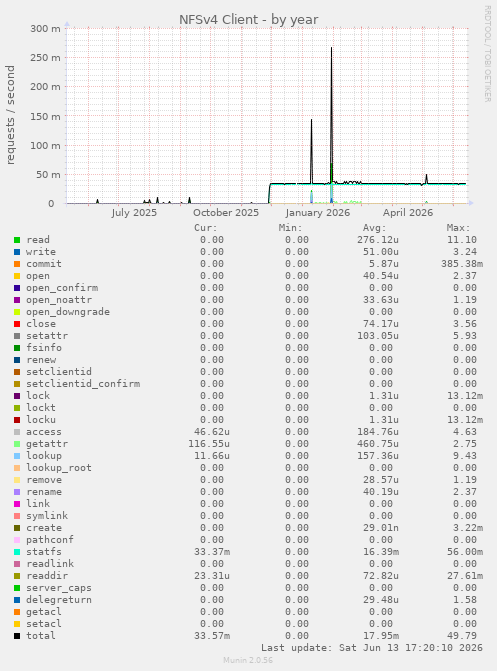
Task: Select the pathconf legend label
Action: tap(50, 540)
